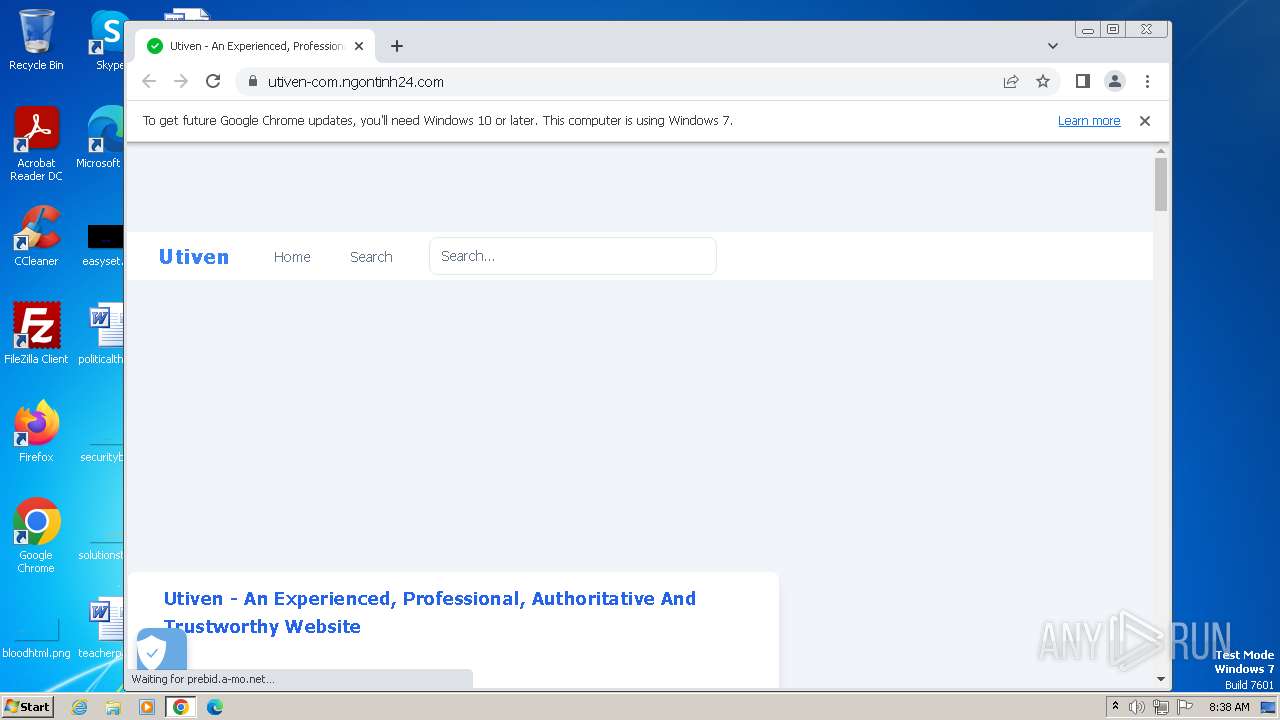Launch Firefox from the desktop
Image resolution: width=1280 pixels, height=720 pixels.
pyautogui.click(x=36, y=431)
